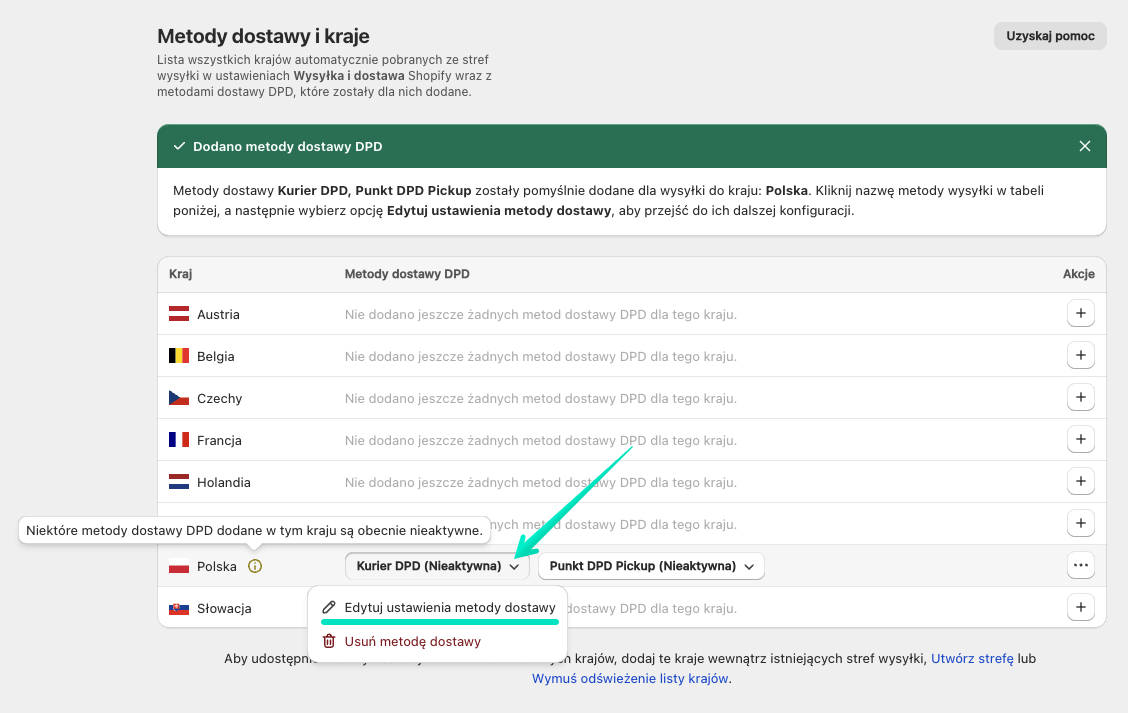The height and width of the screenshot is (713, 1128).
Task: Click the info icon next to Polska
Action: coord(255,566)
